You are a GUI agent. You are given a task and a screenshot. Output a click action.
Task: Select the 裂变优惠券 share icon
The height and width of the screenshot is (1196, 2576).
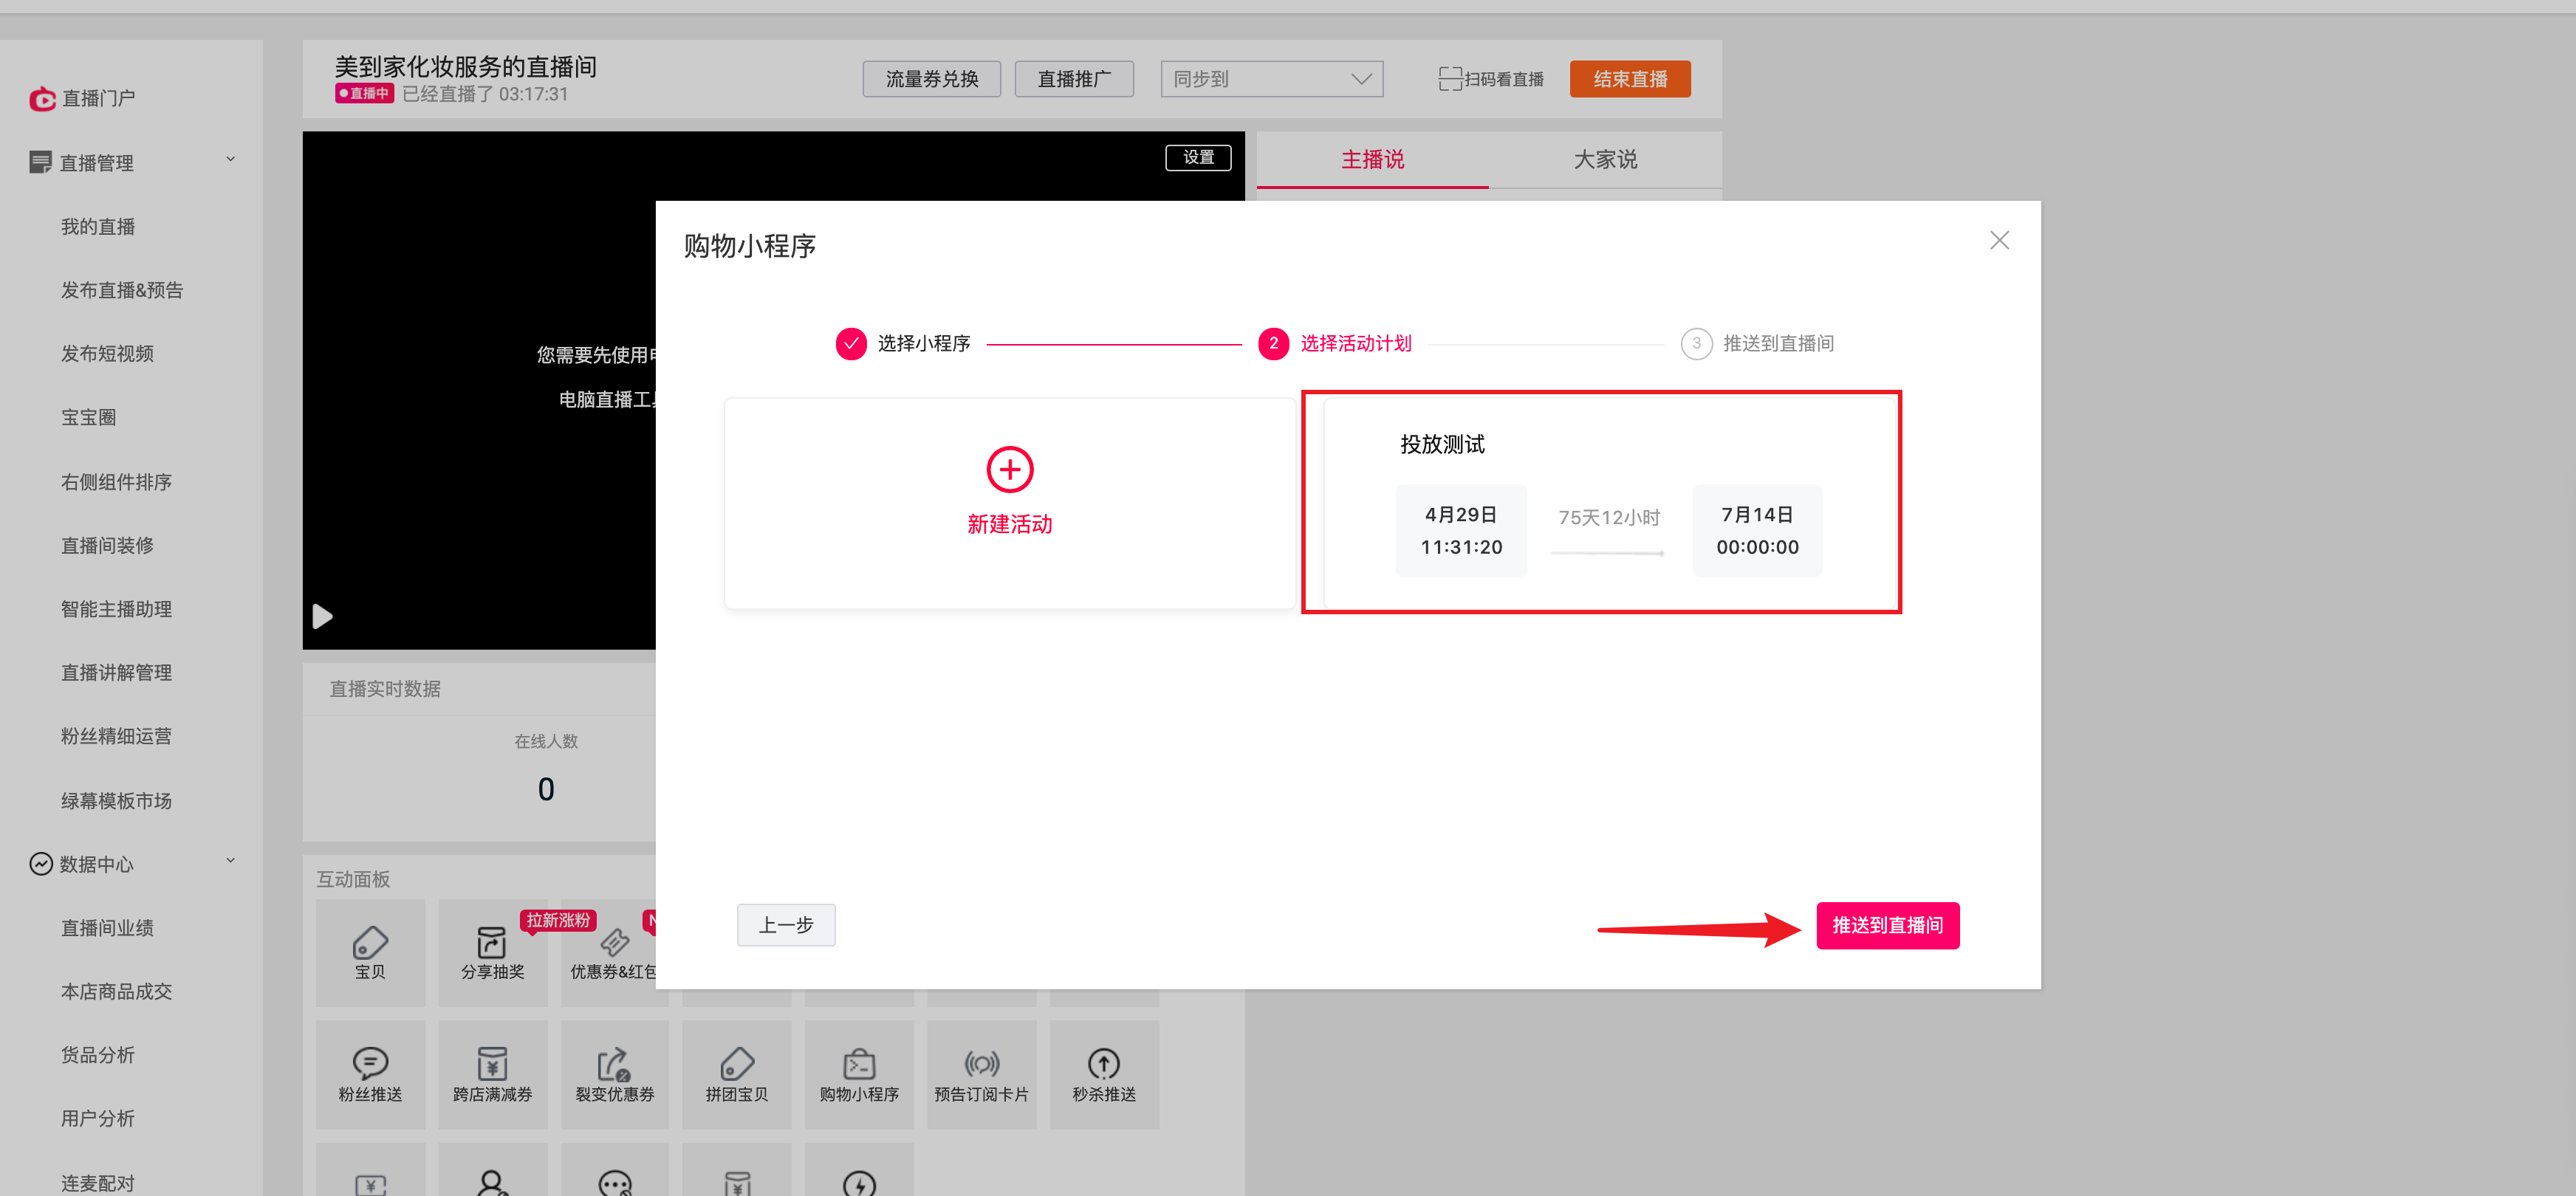614,1063
